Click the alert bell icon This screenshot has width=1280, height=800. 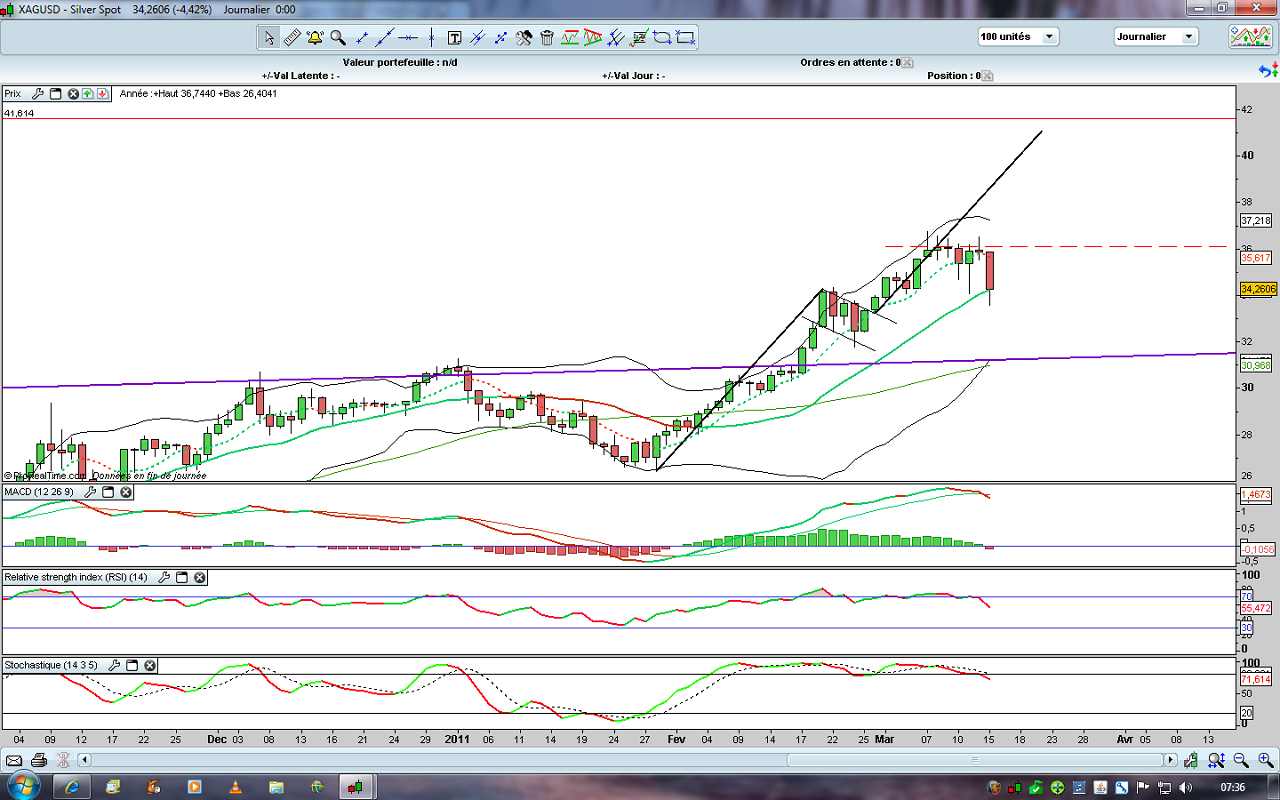pos(315,38)
